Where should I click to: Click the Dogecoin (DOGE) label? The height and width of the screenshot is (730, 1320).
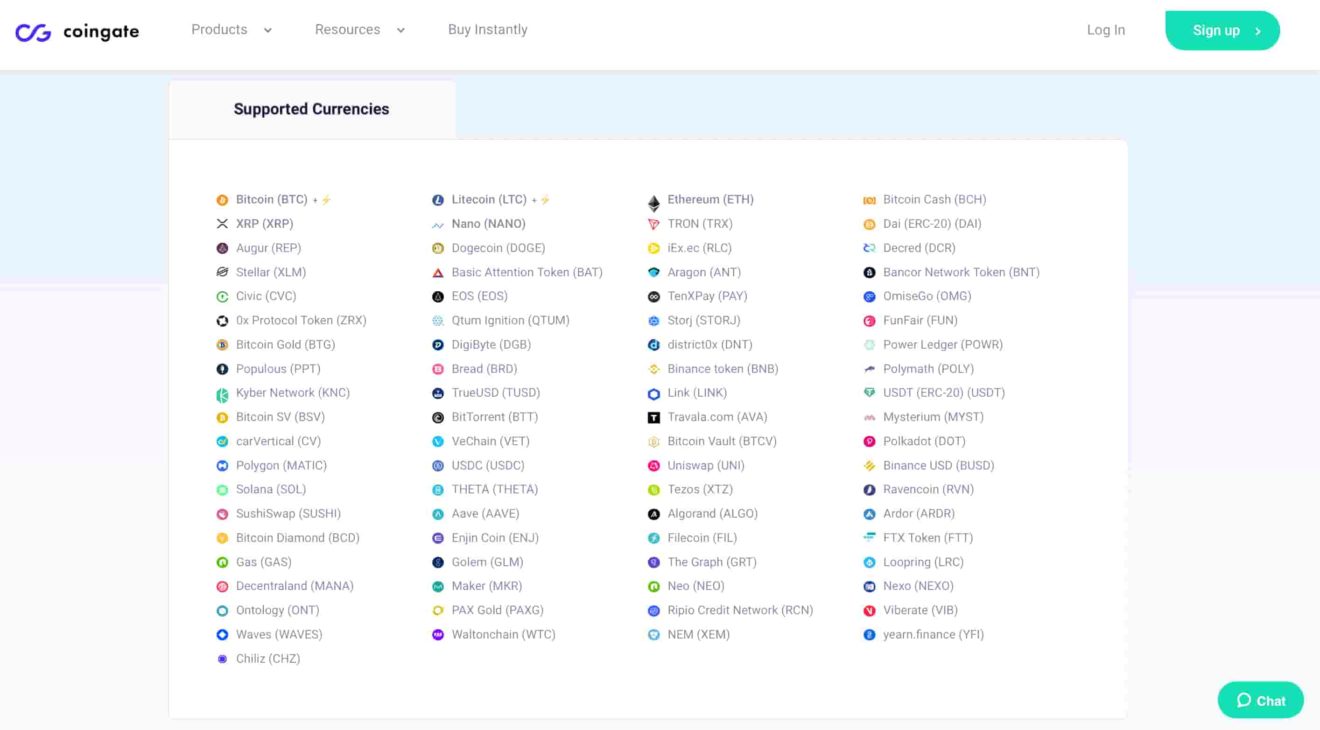pos(498,248)
